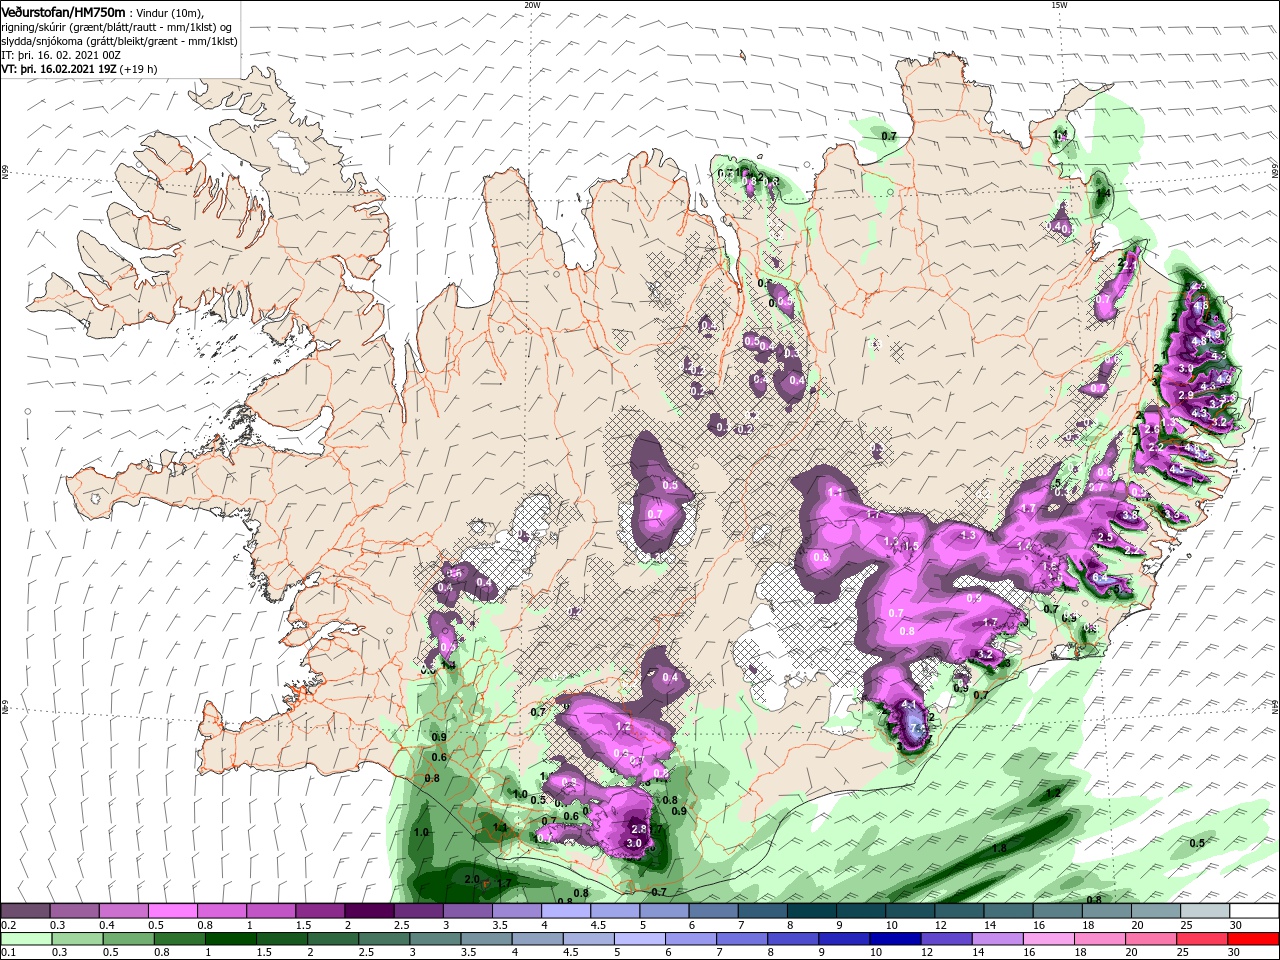The height and width of the screenshot is (960, 1280).
Task: Click the Veðurstofan/HM750m map title
Action: (x=63, y=11)
